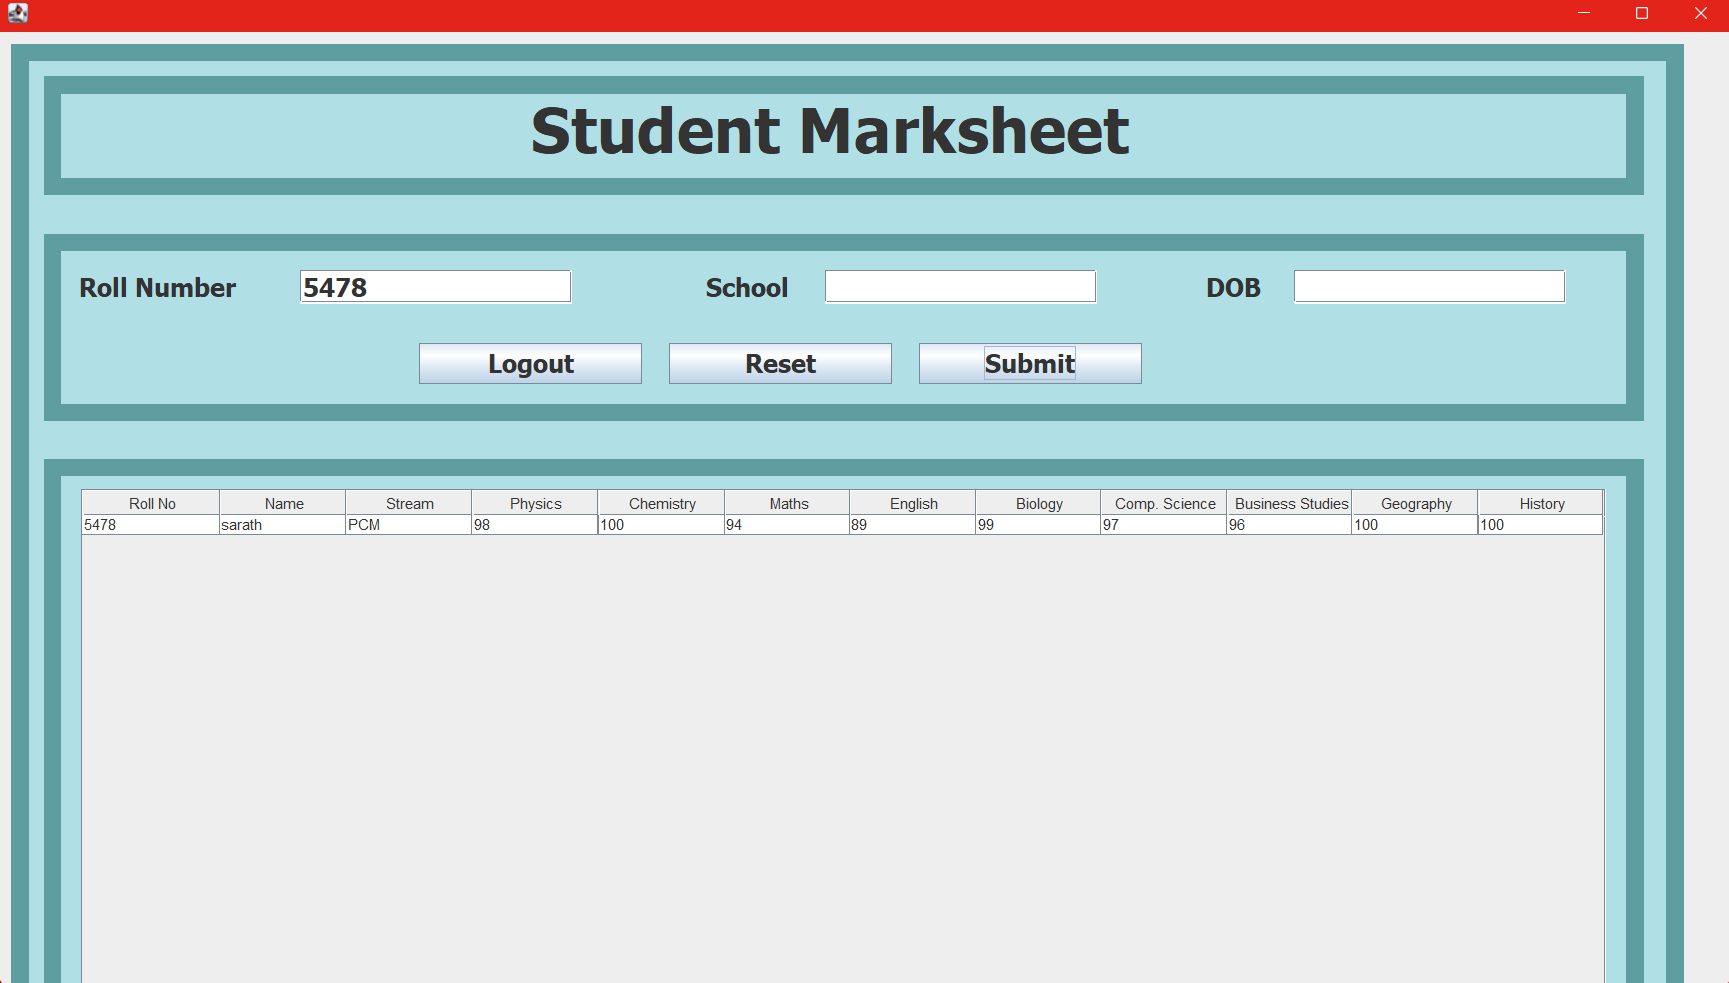
Task: Select the History mark cell 100
Action: click(1541, 525)
